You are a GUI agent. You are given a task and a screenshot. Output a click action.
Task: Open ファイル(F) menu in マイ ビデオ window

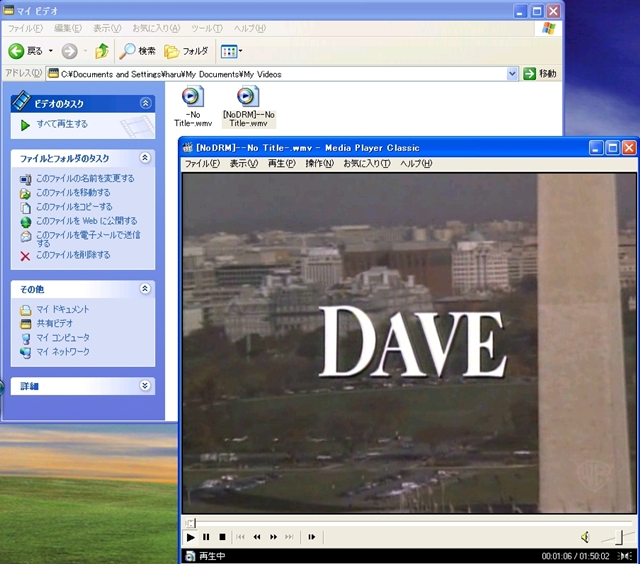(x=25, y=28)
